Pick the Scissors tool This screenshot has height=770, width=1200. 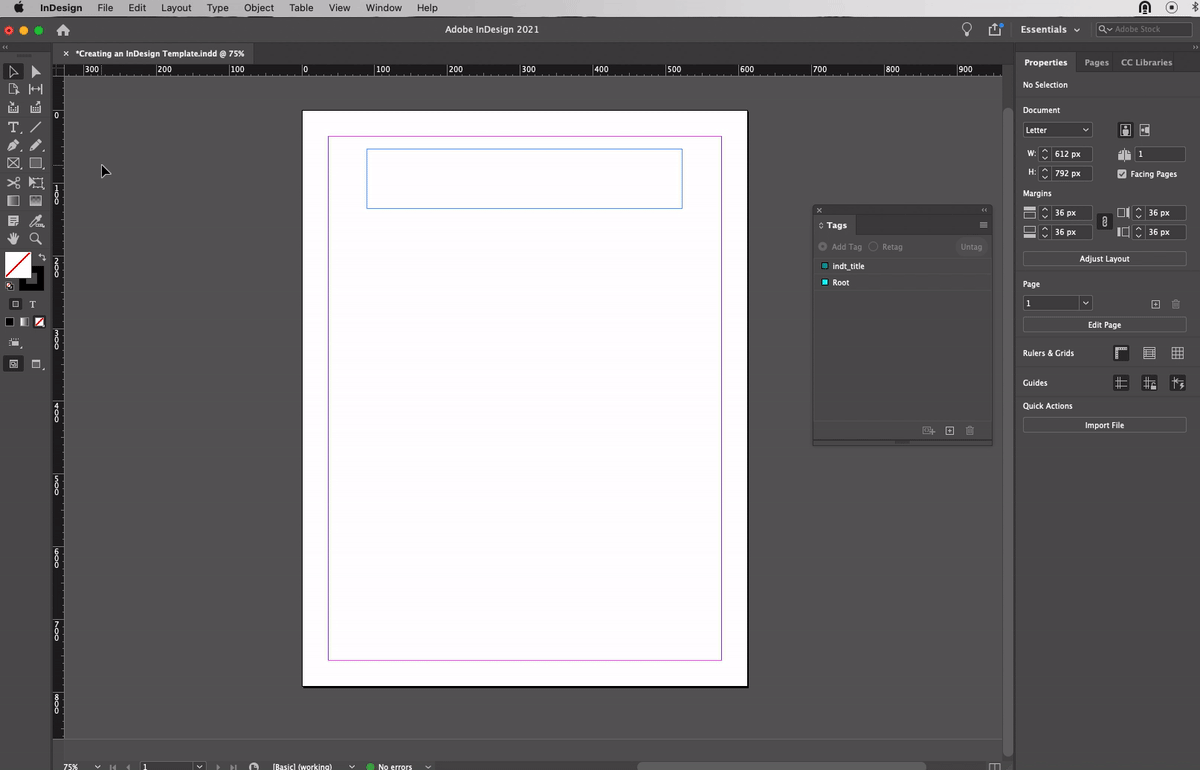[x=13, y=183]
